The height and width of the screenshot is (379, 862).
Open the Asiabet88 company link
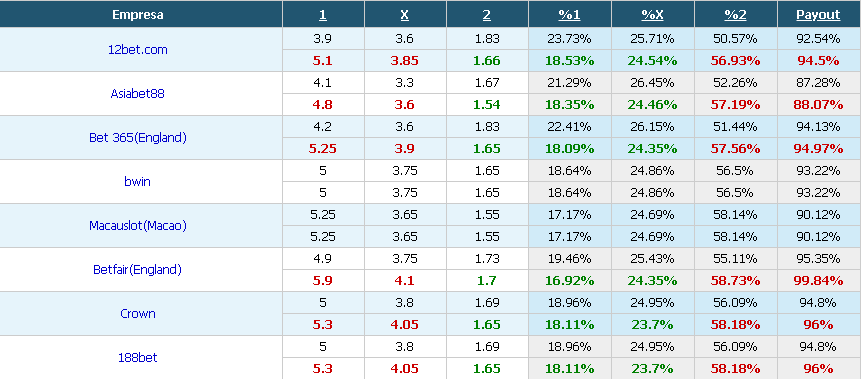pyautogui.click(x=137, y=94)
